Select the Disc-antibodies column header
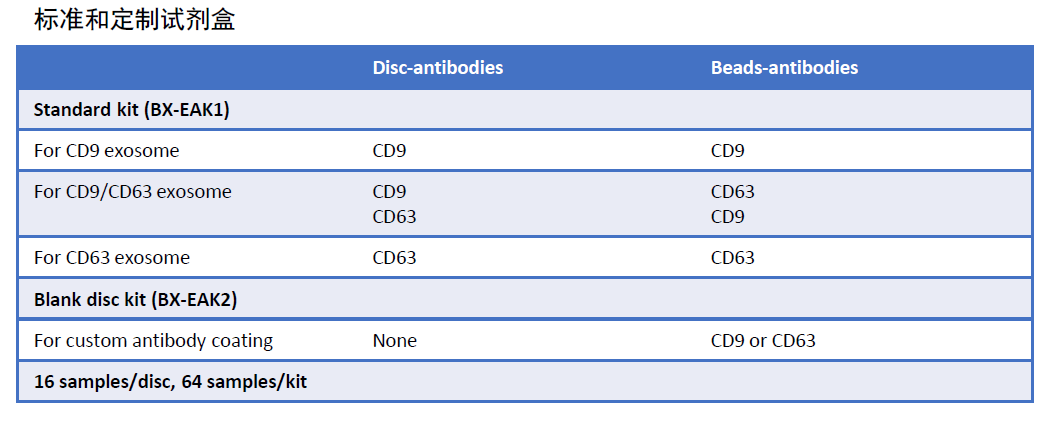This screenshot has height=421, width=1053. coord(437,68)
